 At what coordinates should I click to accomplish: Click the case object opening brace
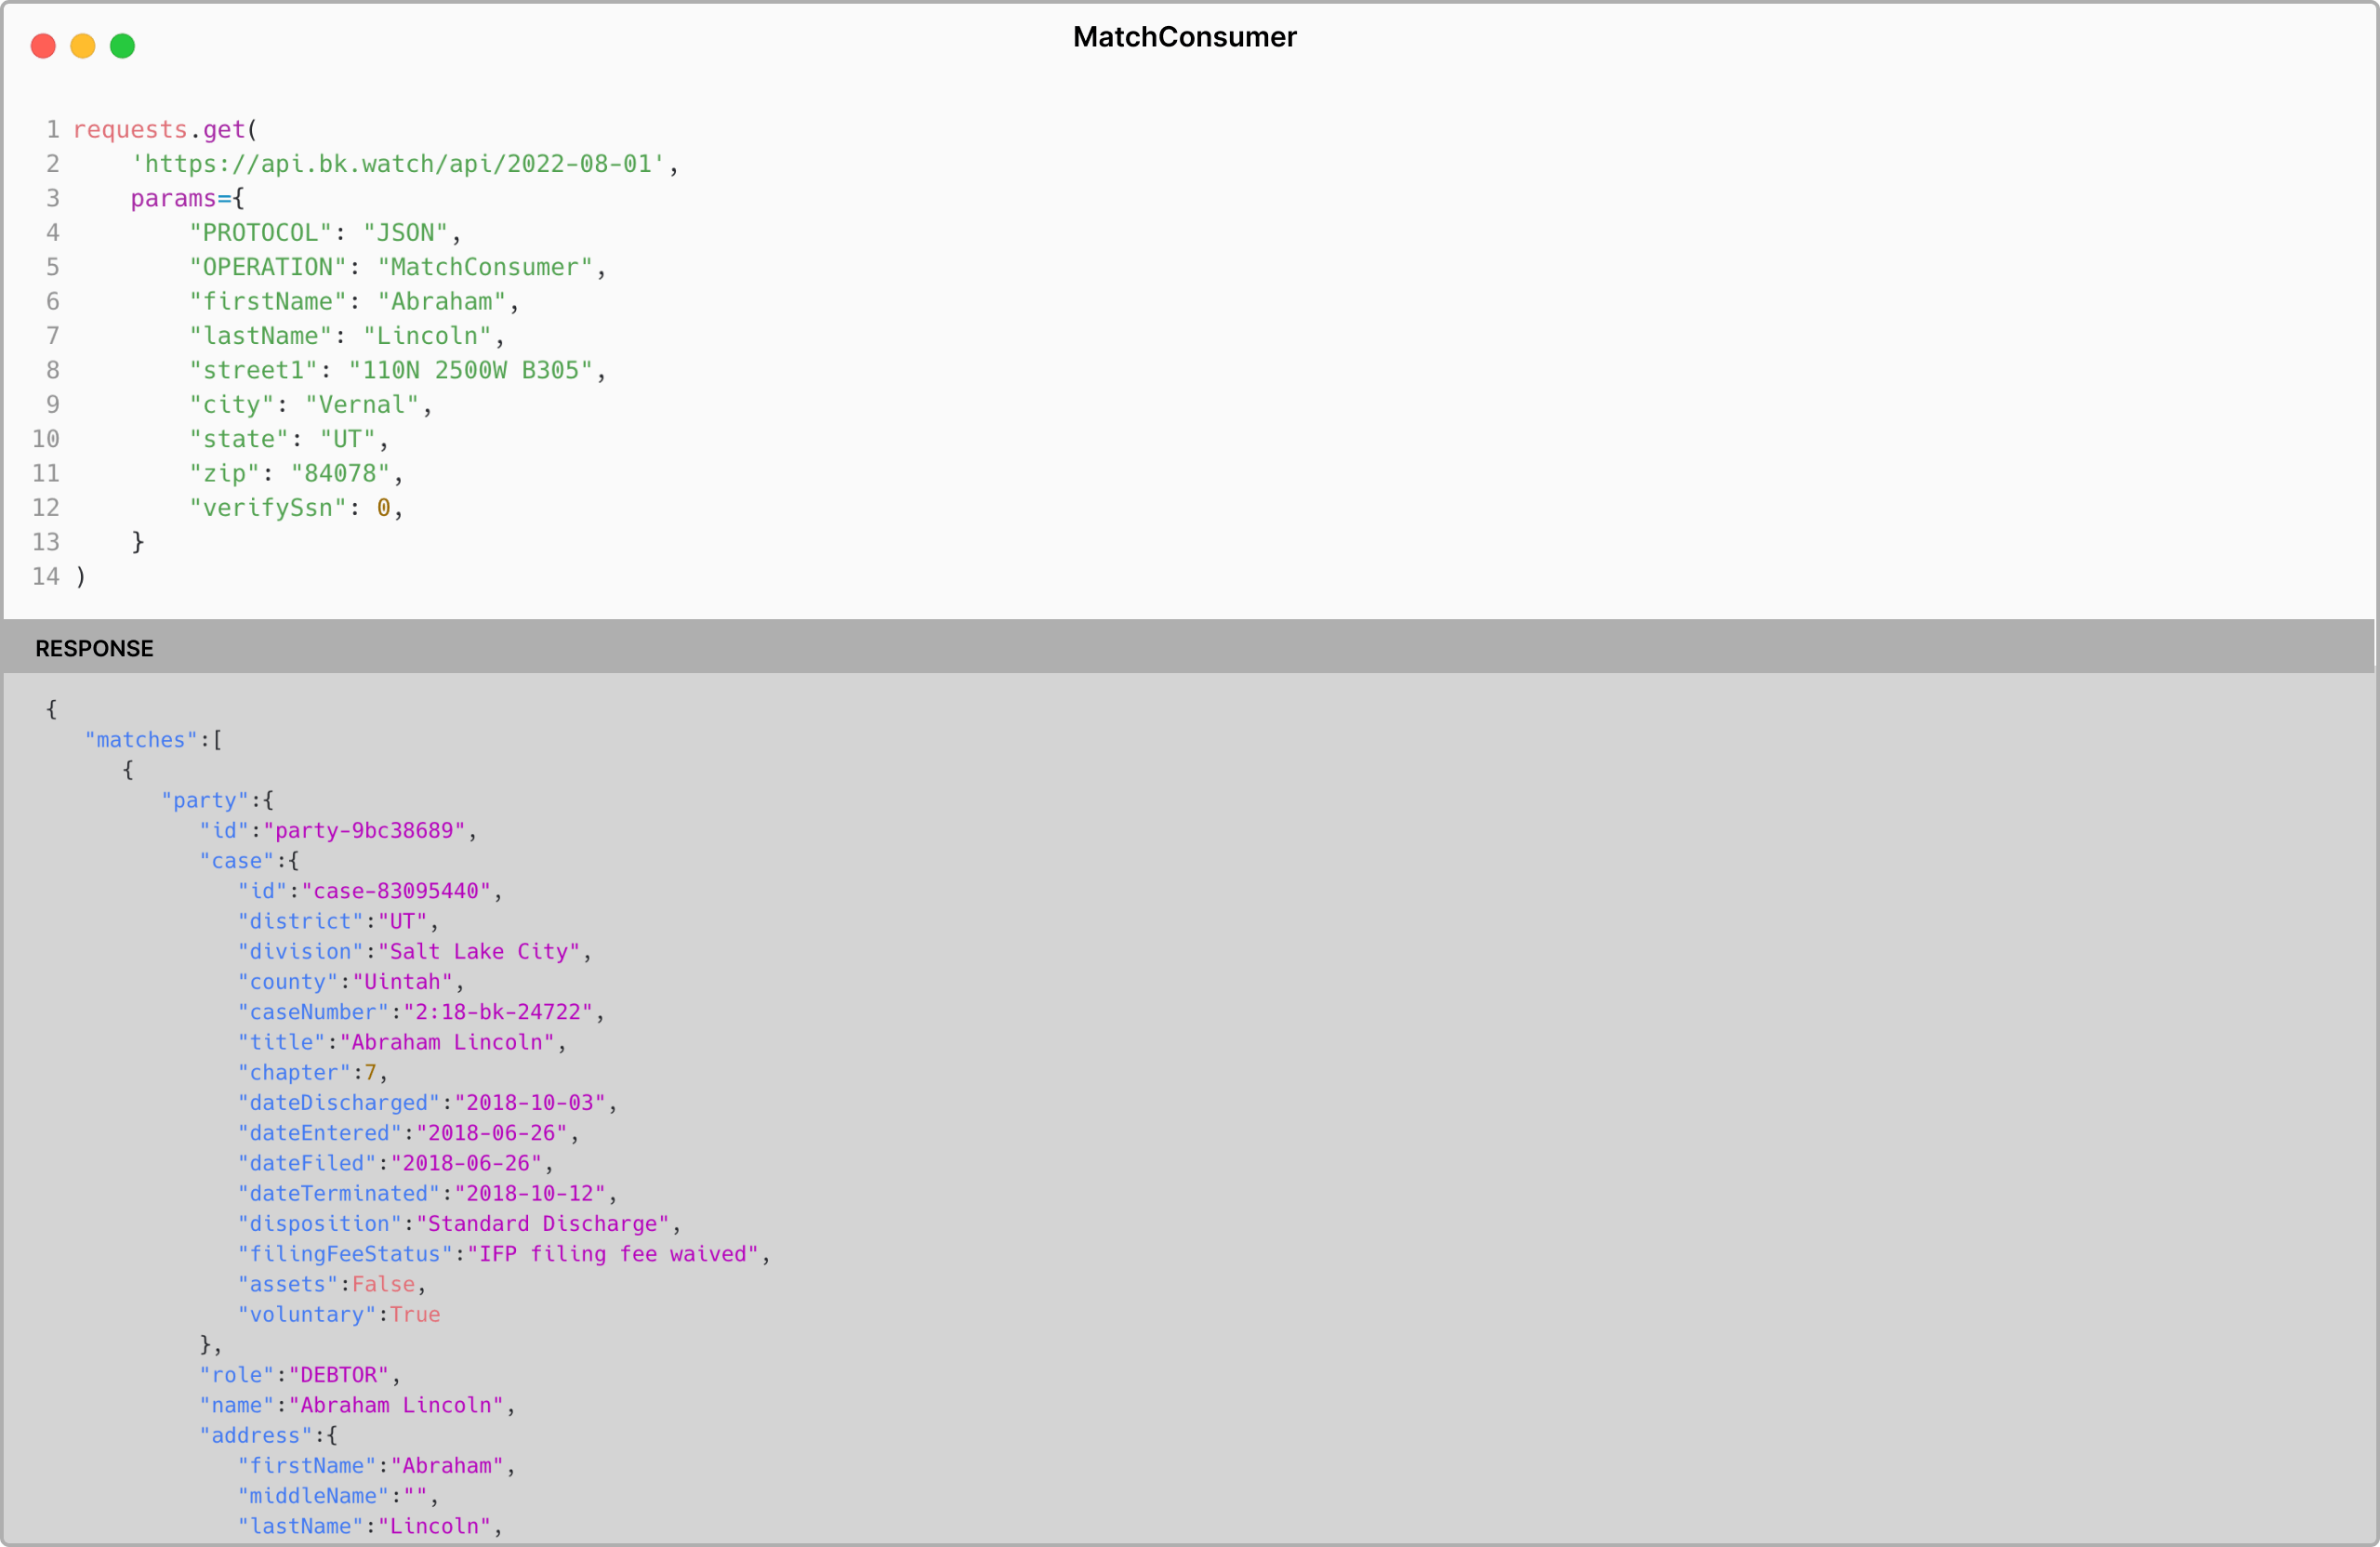pos(295,860)
